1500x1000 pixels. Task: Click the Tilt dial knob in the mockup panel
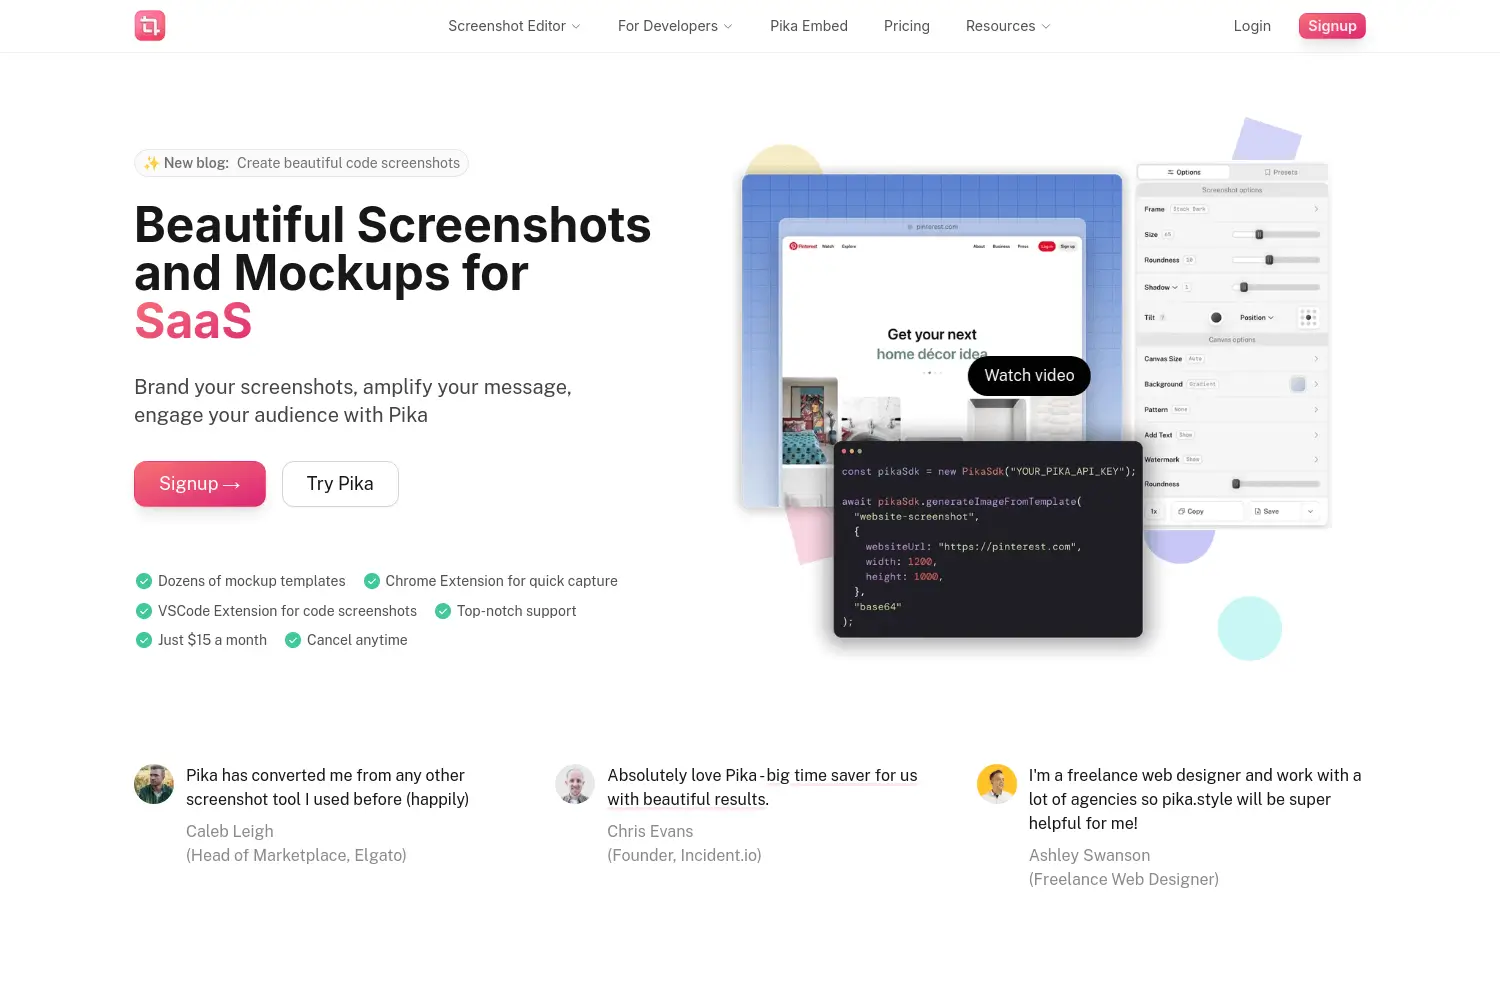tap(1216, 318)
